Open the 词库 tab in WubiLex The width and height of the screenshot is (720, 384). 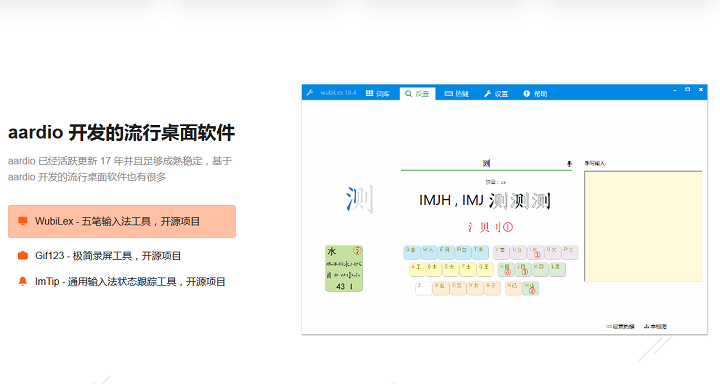click(x=378, y=94)
